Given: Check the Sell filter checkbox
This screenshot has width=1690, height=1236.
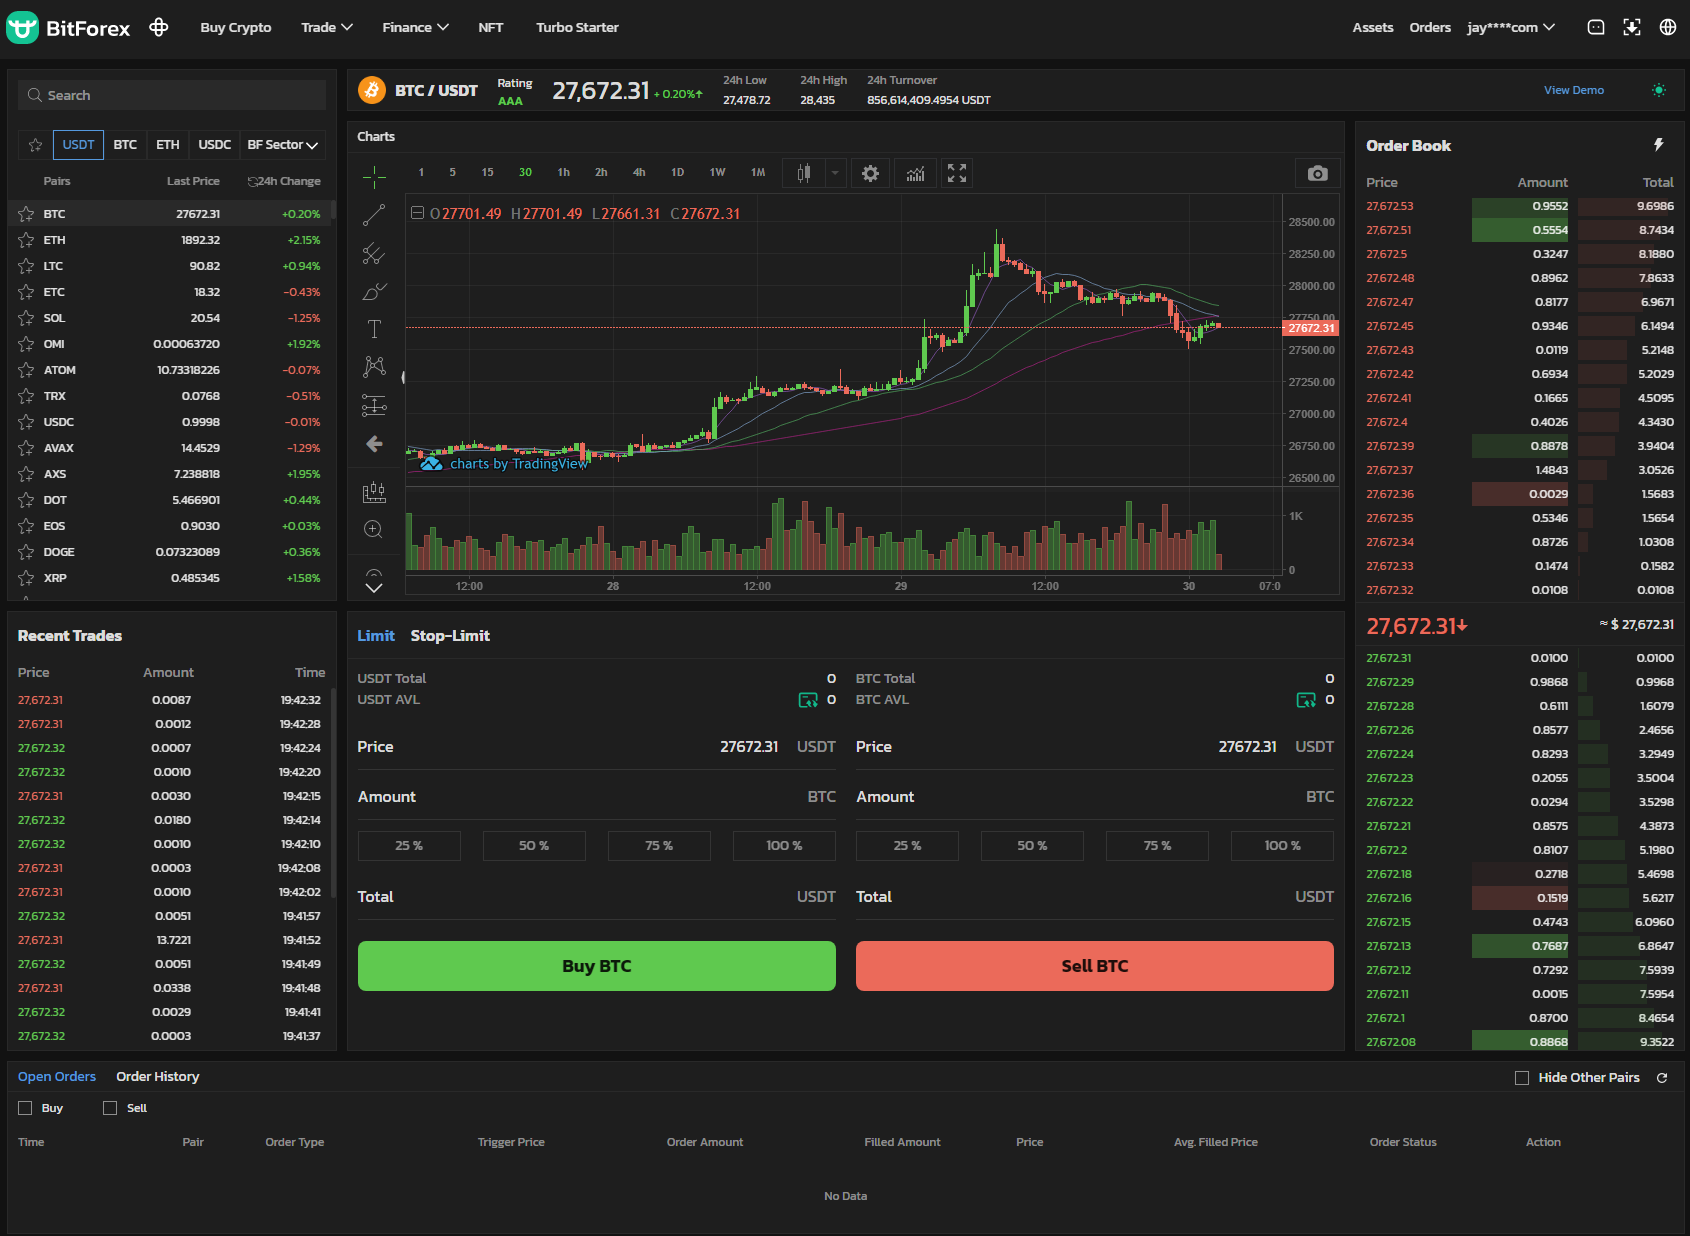Looking at the screenshot, I should [x=110, y=1108].
